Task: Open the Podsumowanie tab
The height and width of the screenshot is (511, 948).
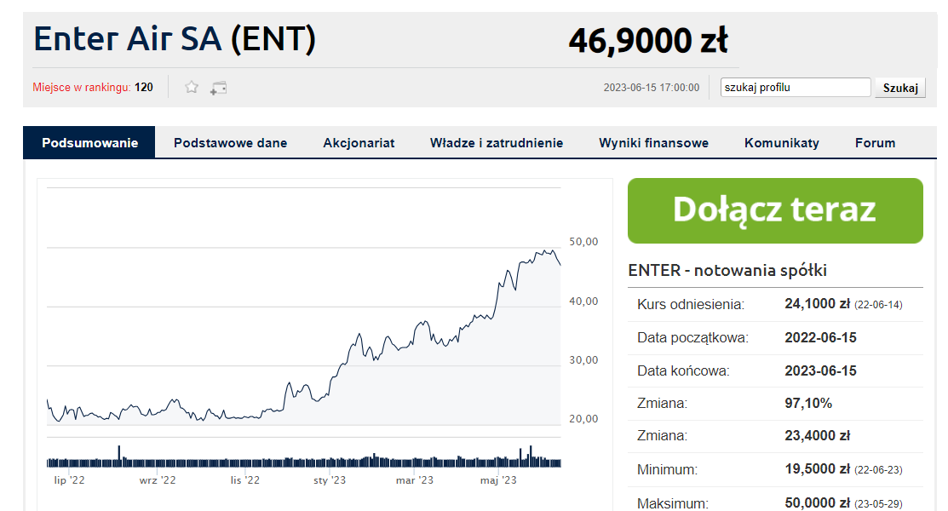Action: click(89, 143)
